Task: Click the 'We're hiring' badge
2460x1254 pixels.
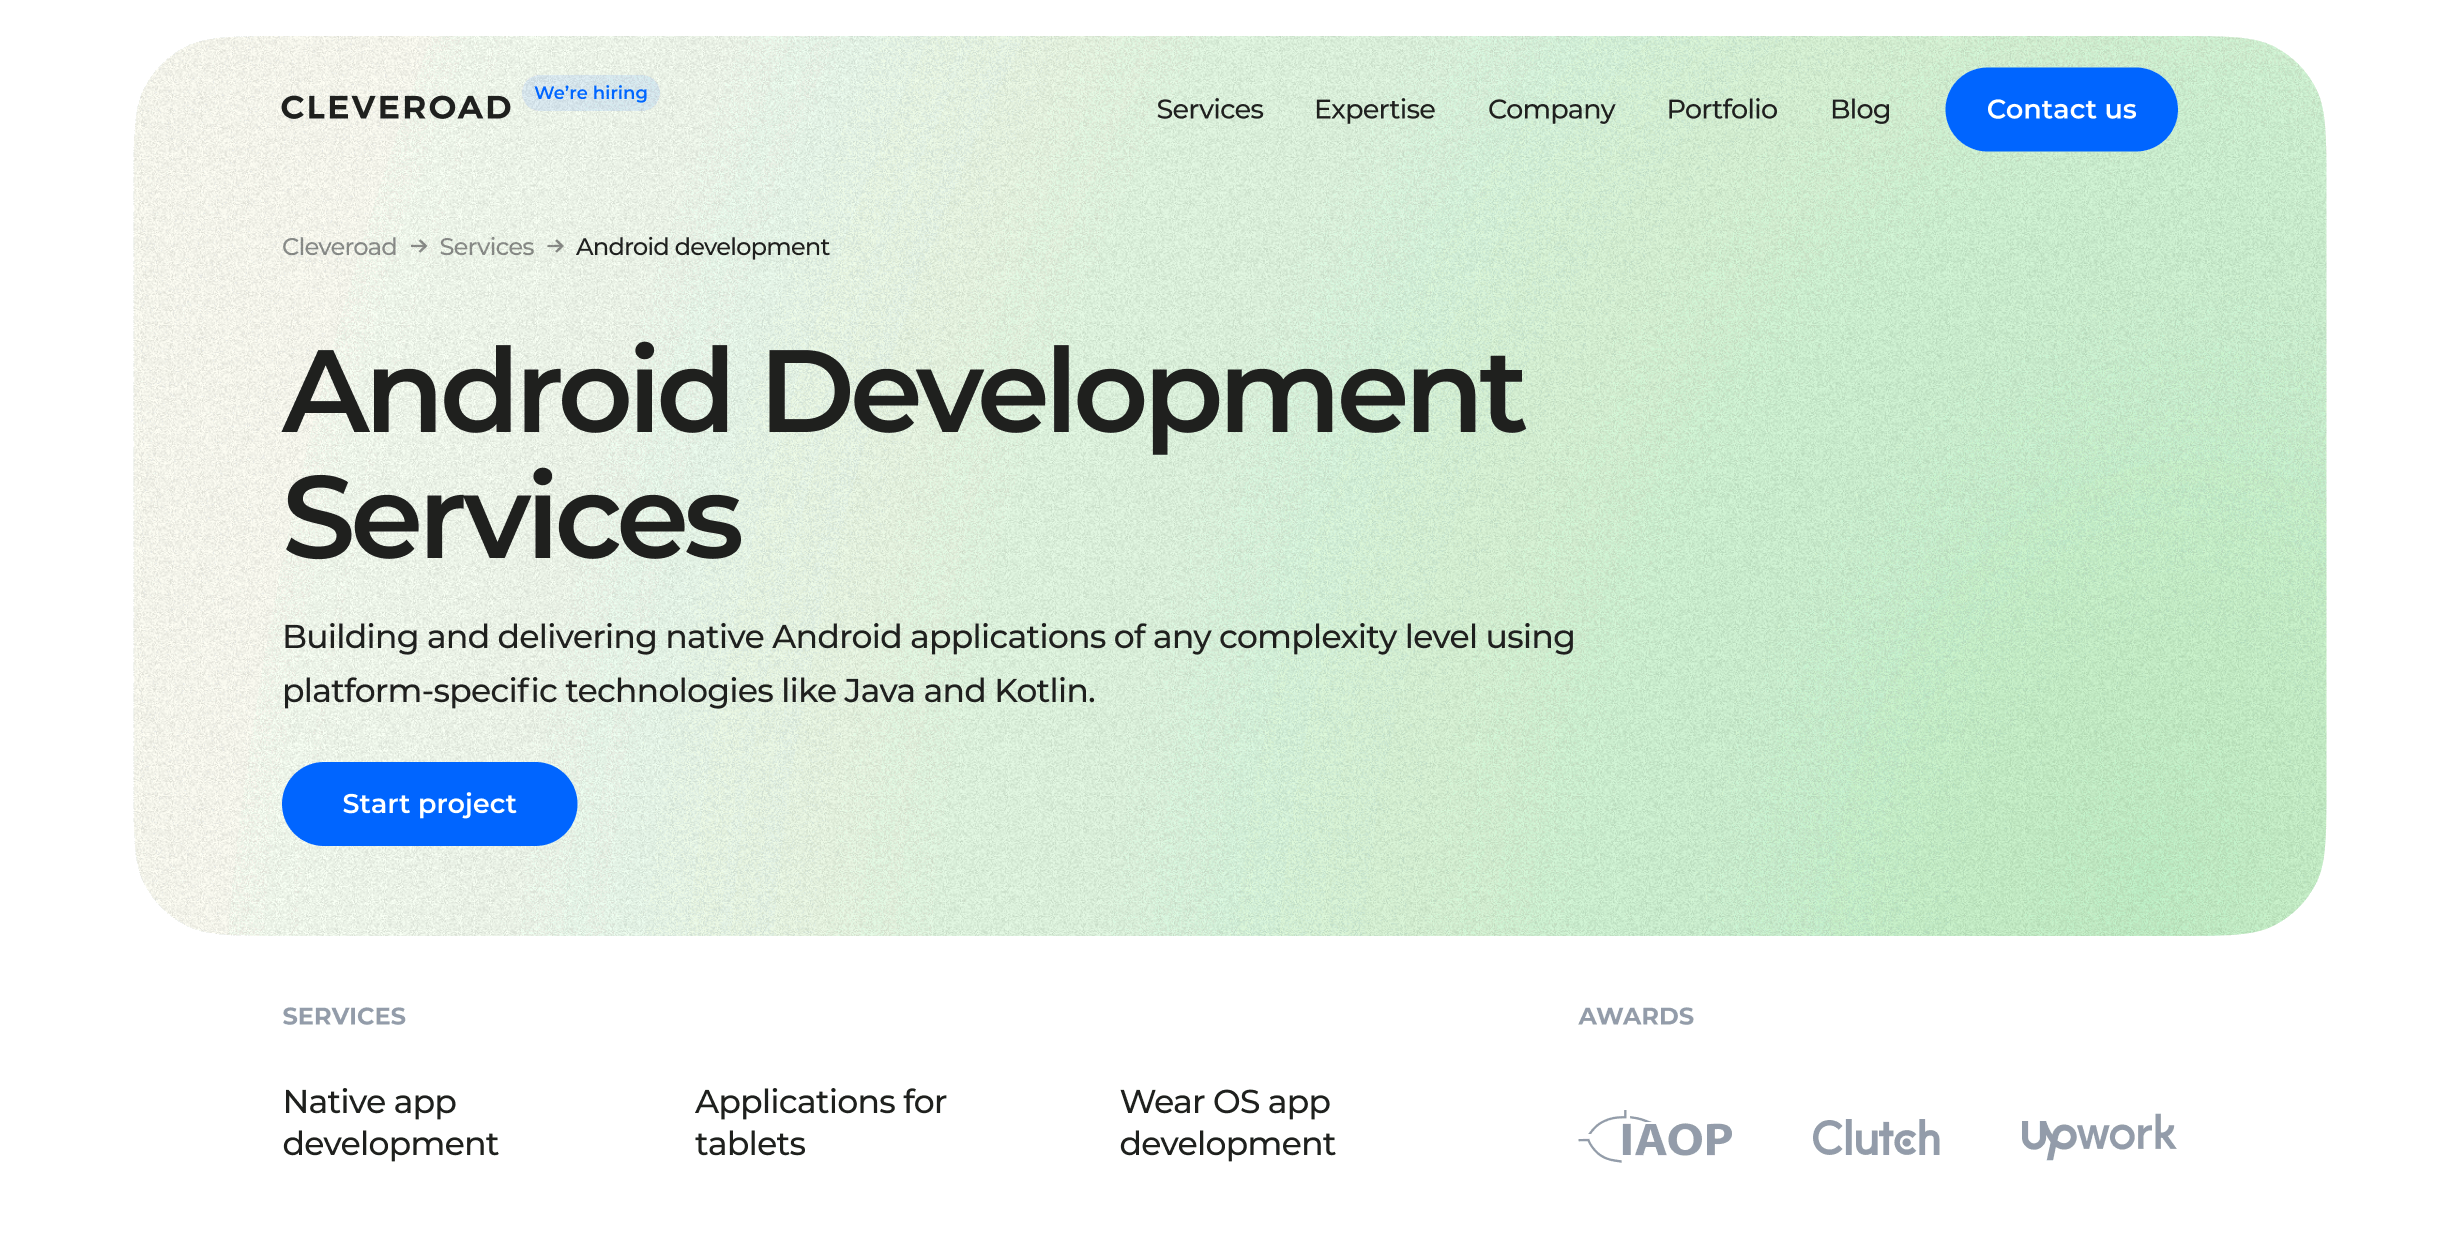Action: click(x=590, y=92)
